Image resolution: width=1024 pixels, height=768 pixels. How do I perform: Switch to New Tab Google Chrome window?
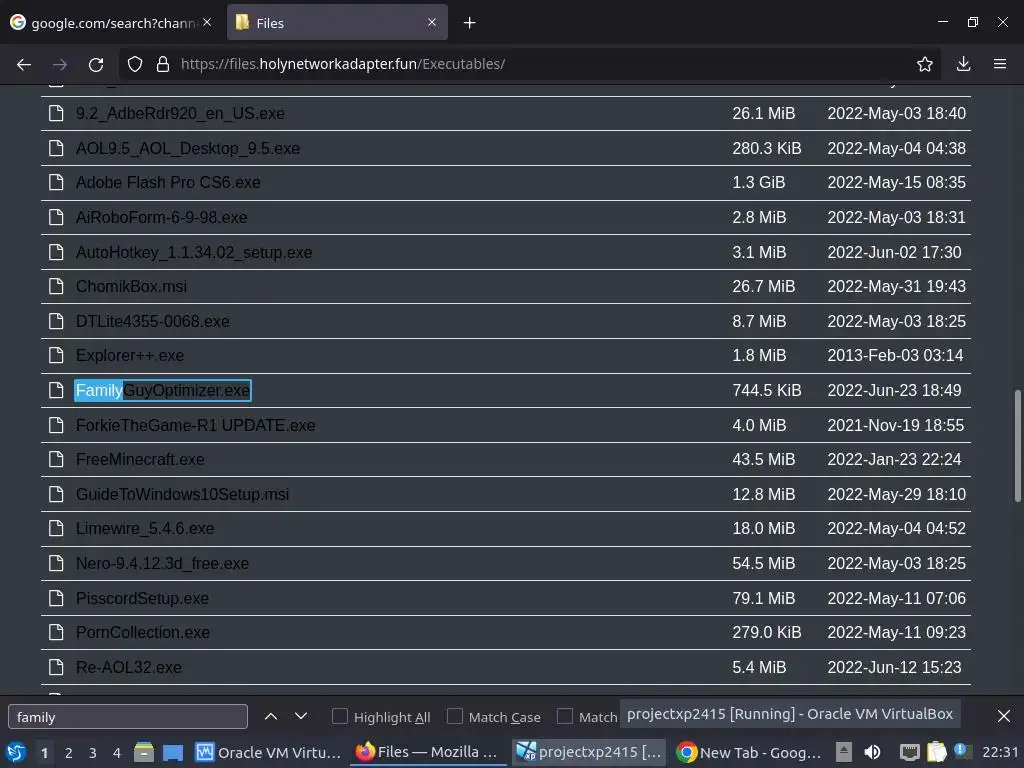pos(748,752)
